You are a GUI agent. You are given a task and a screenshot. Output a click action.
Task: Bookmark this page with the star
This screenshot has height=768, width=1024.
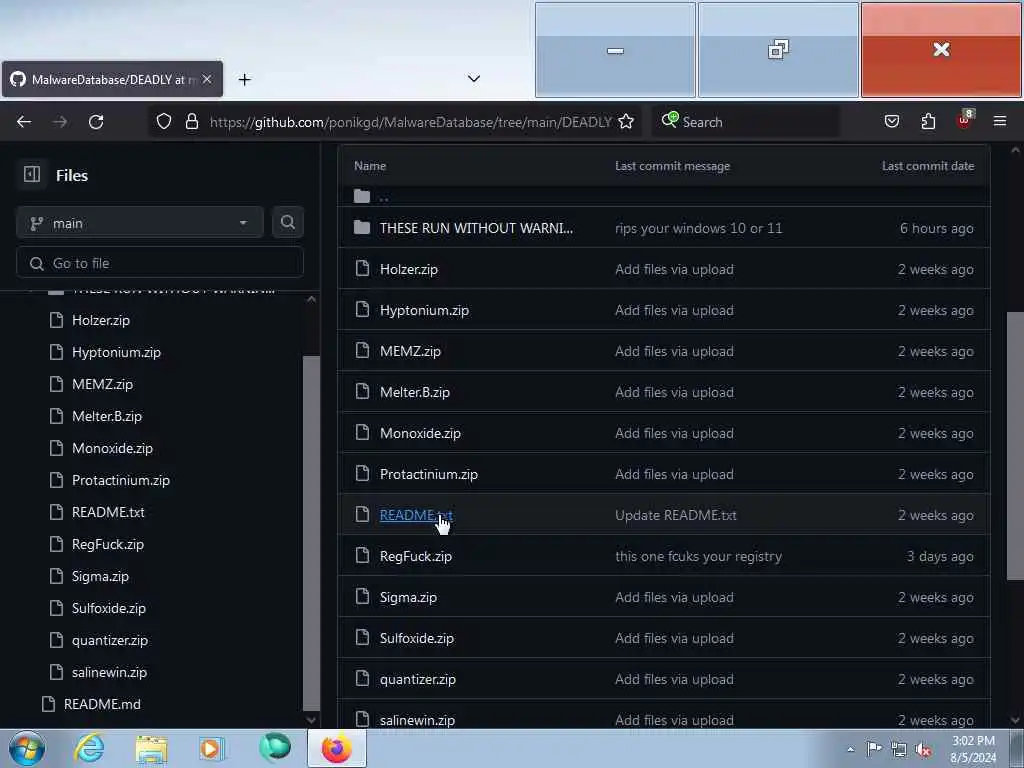tap(626, 121)
